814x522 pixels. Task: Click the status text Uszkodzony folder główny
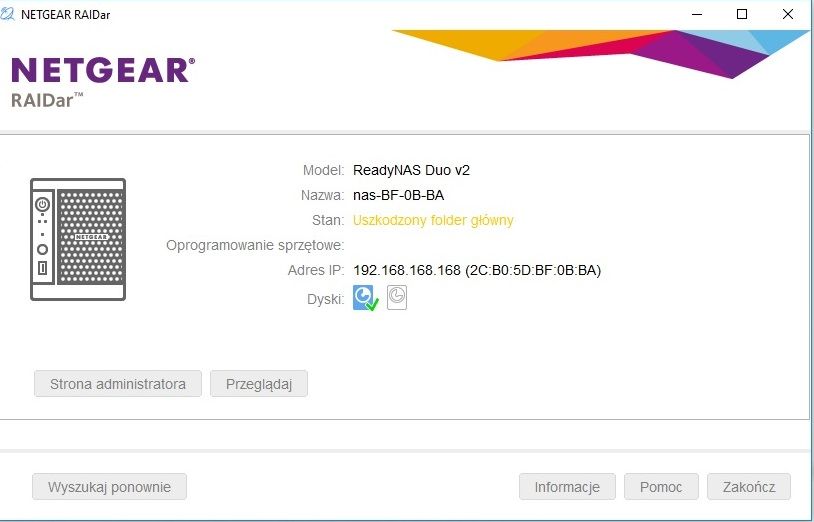433,221
